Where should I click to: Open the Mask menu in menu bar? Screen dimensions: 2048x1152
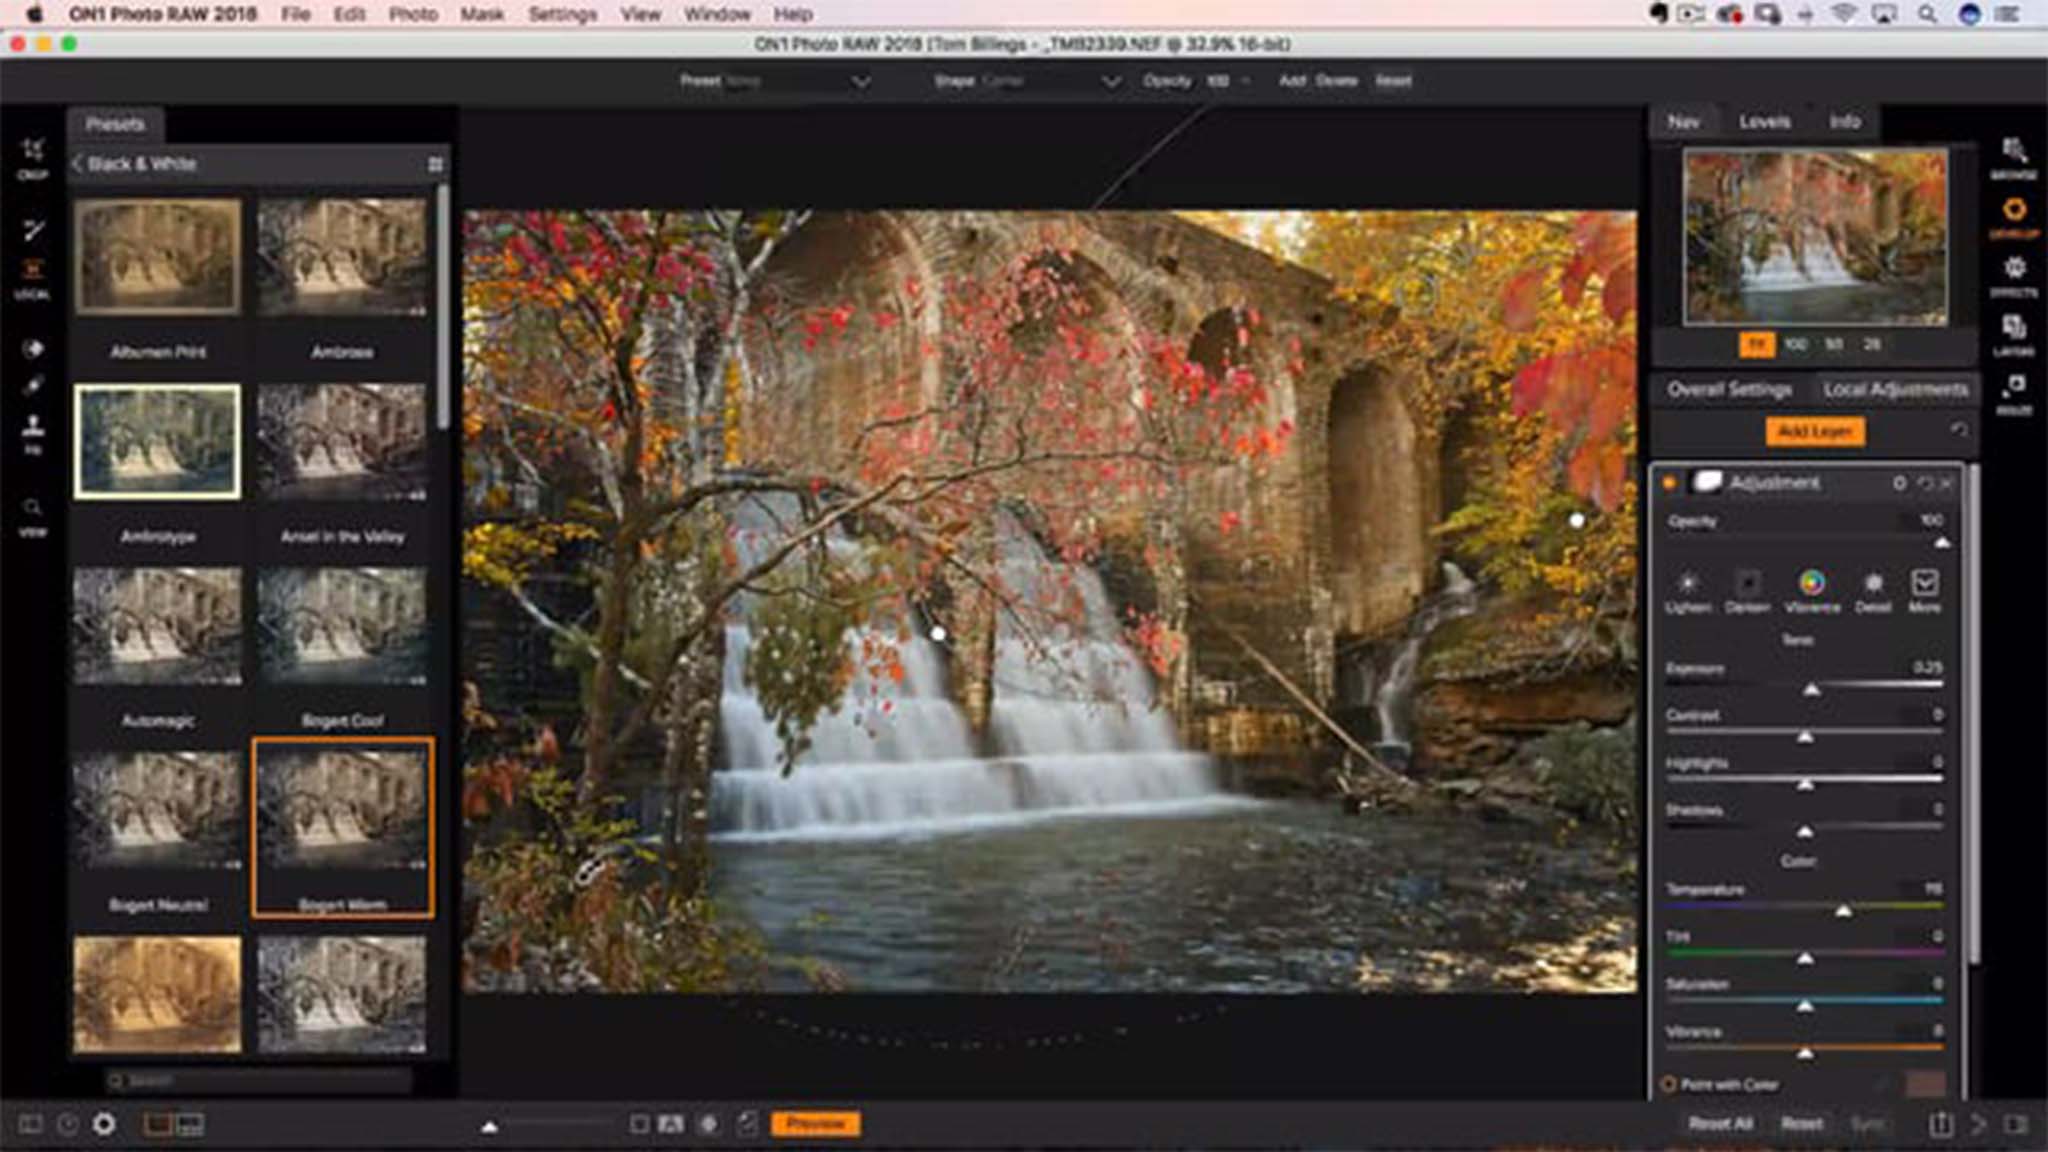point(481,14)
